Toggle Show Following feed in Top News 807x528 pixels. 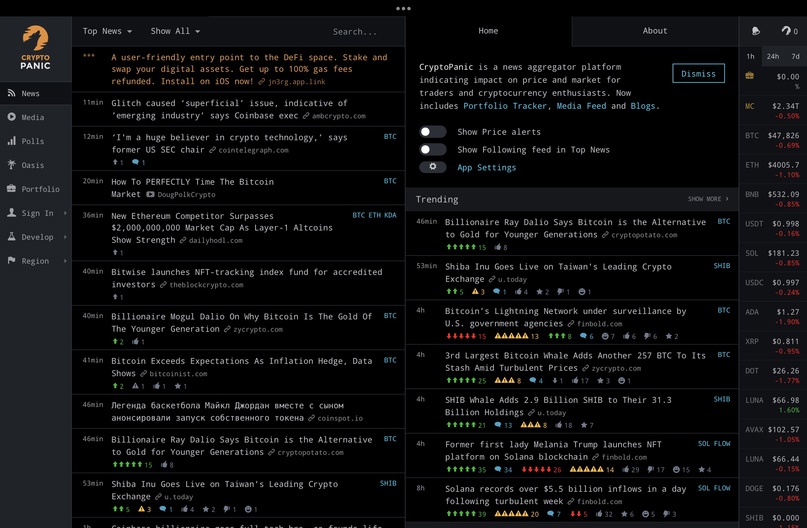click(432, 149)
